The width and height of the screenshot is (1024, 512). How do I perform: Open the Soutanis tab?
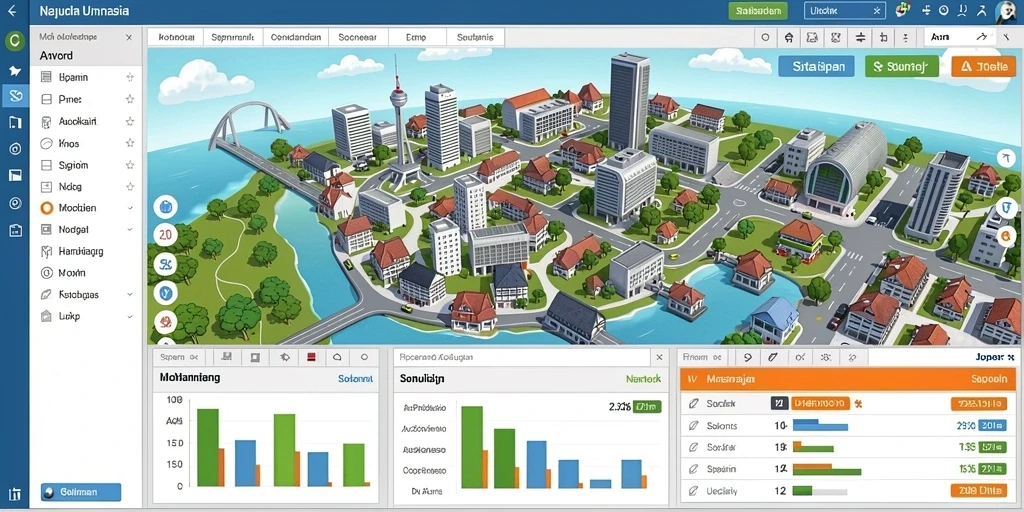point(475,37)
